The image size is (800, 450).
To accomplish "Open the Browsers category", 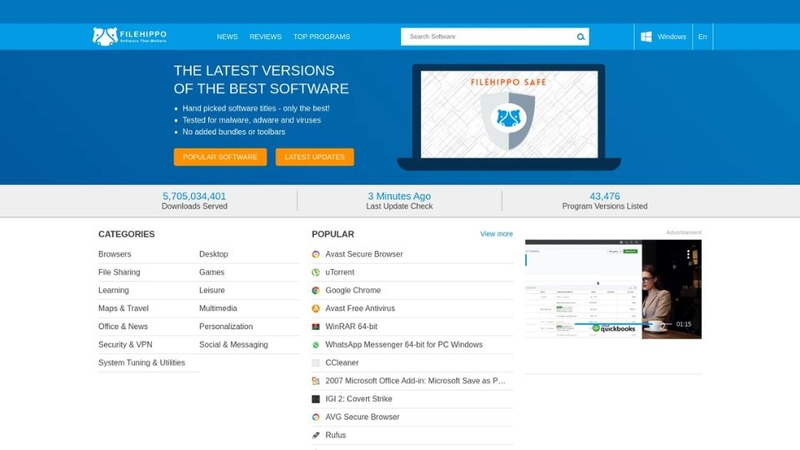I will pos(115,254).
